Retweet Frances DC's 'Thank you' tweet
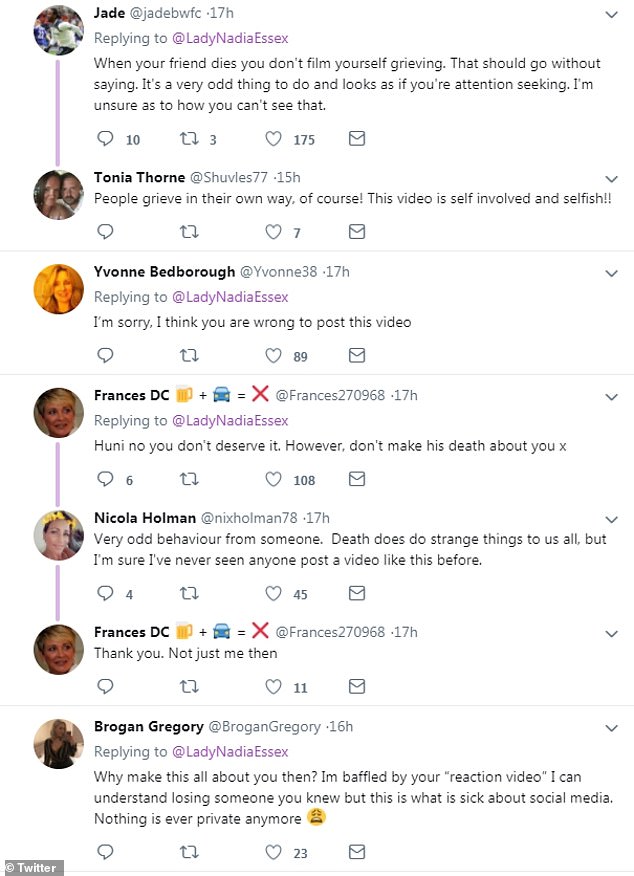The width and height of the screenshot is (634, 876). coord(188,687)
